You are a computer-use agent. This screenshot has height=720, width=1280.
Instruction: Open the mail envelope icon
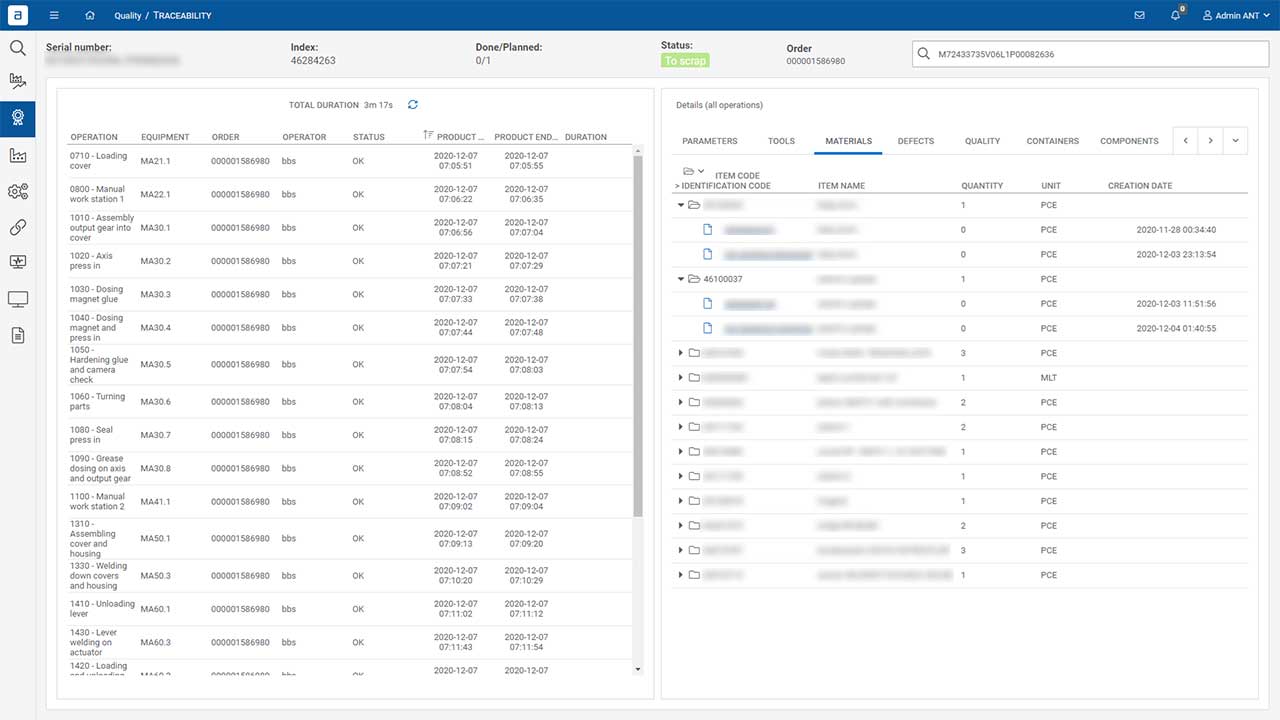click(x=1139, y=15)
